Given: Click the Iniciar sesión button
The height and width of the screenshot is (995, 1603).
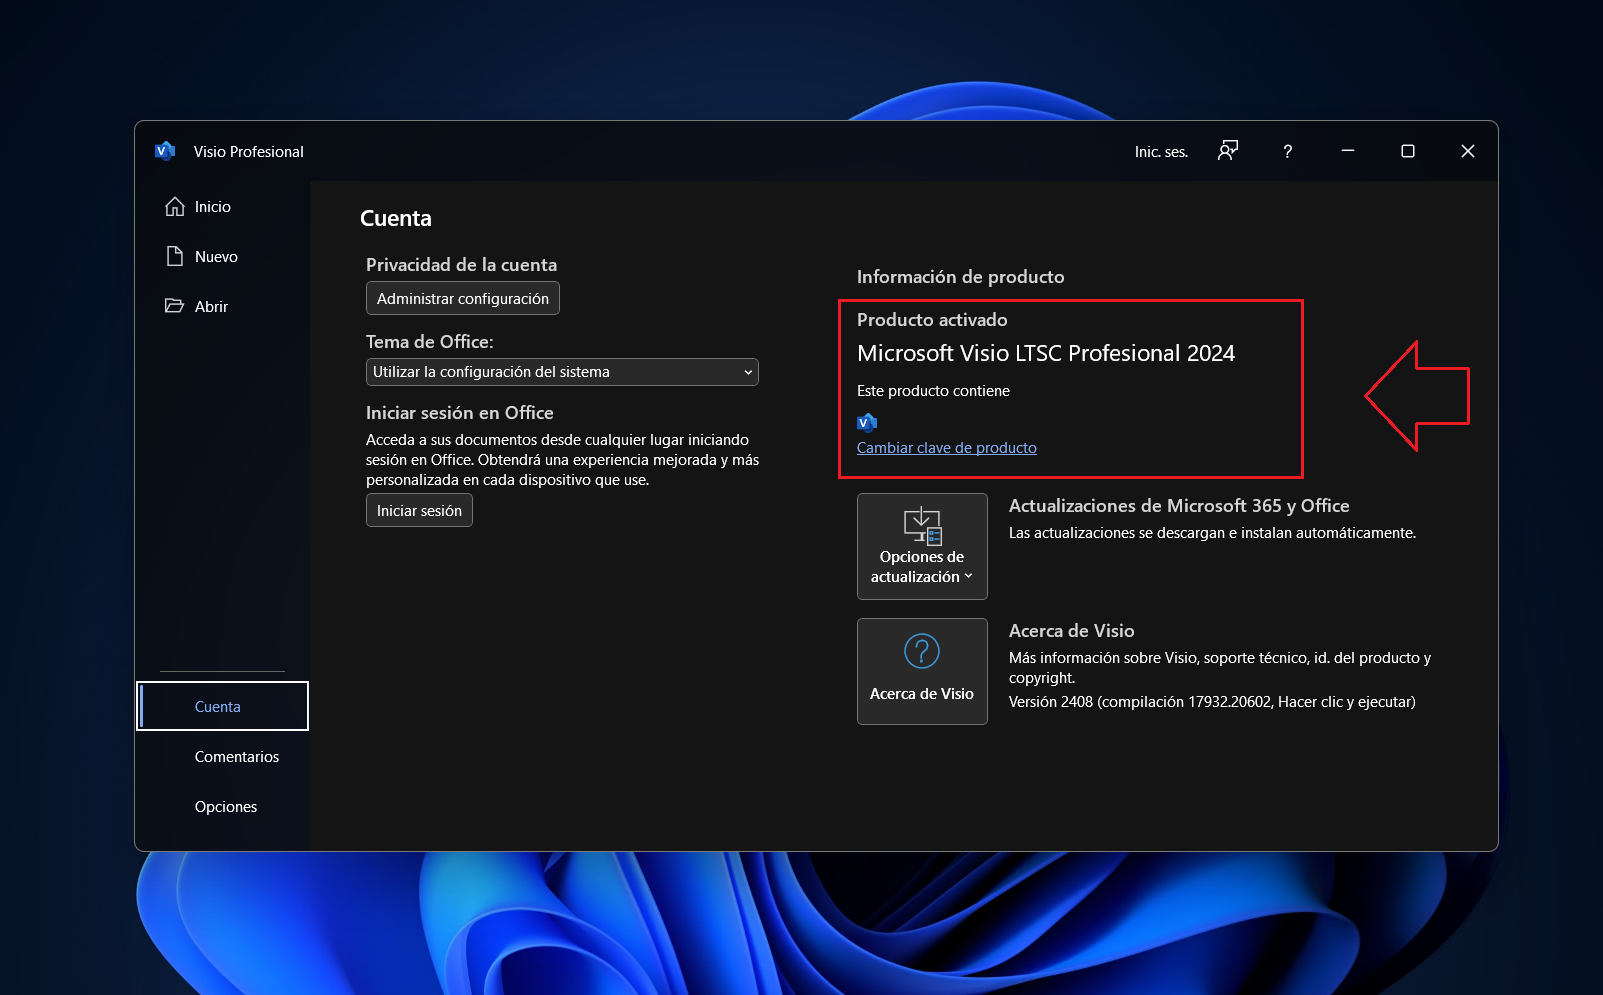Looking at the screenshot, I should (419, 510).
